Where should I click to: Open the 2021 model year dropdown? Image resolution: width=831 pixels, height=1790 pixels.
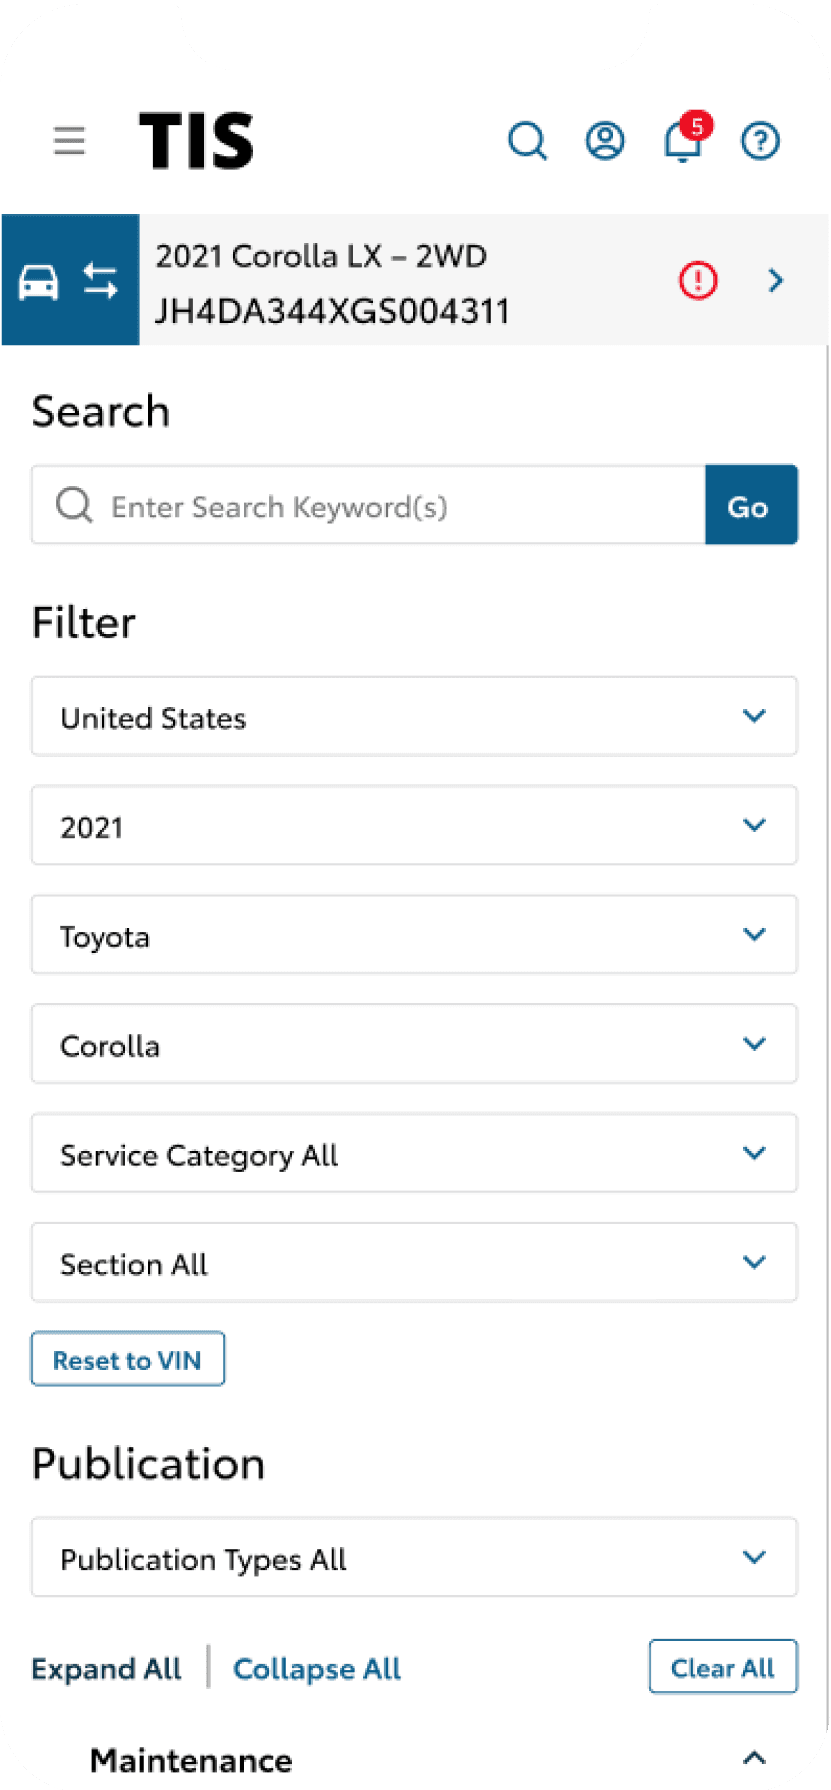414,826
